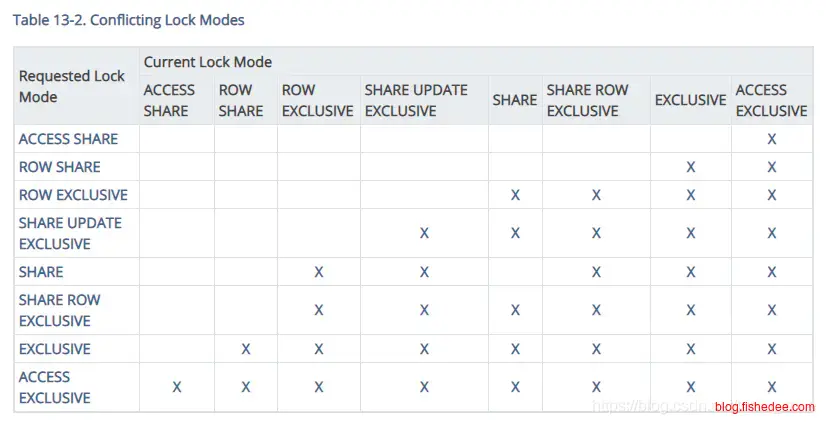Click the ROW SHARE column header
Image resolution: width=826 pixels, height=424 pixels.
241,100
